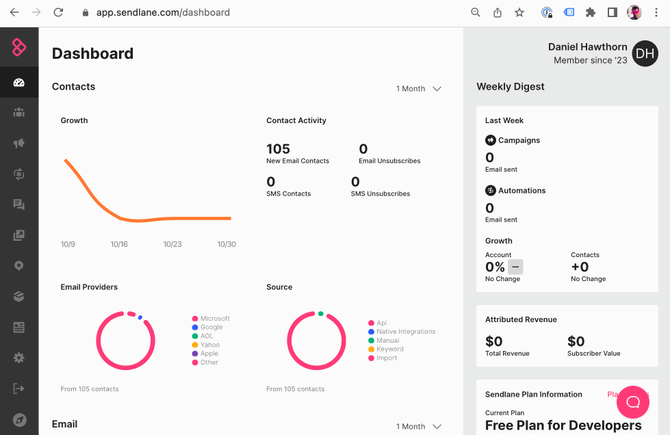Image resolution: width=670 pixels, height=435 pixels.
Task: Open the Email section 1 Month dropdown
Action: [419, 426]
